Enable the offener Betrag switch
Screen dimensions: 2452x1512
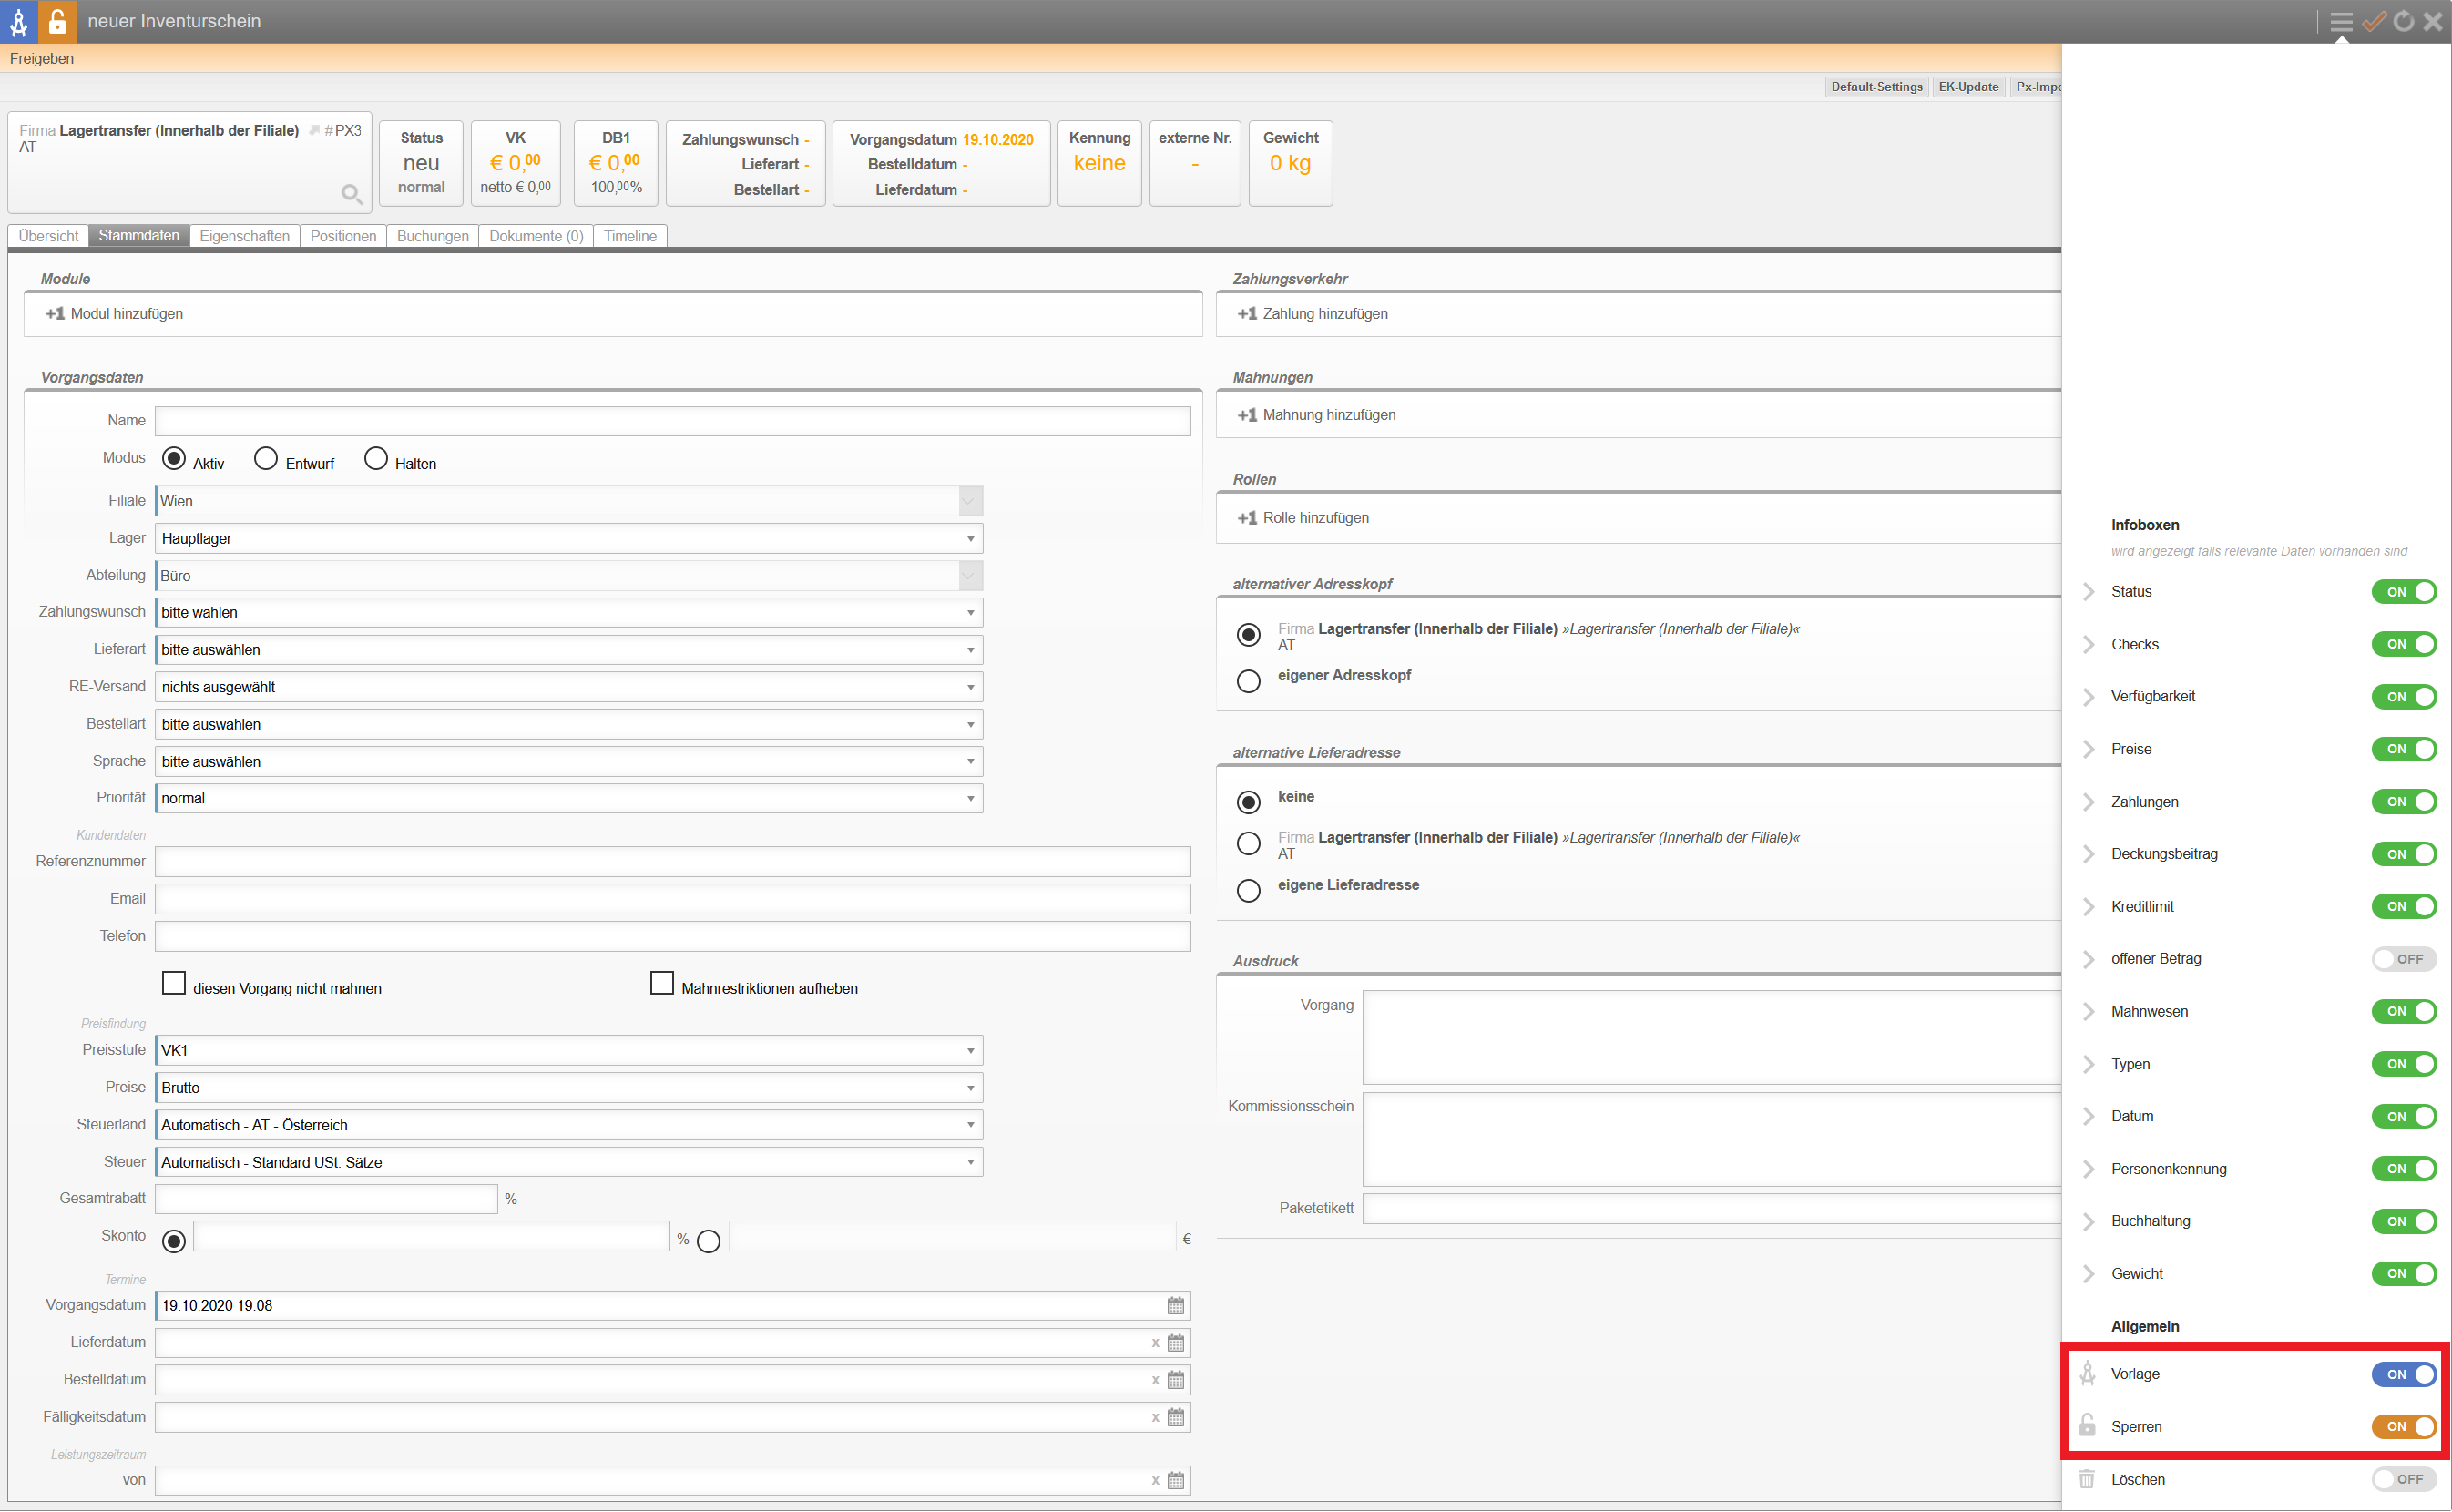tap(2404, 959)
